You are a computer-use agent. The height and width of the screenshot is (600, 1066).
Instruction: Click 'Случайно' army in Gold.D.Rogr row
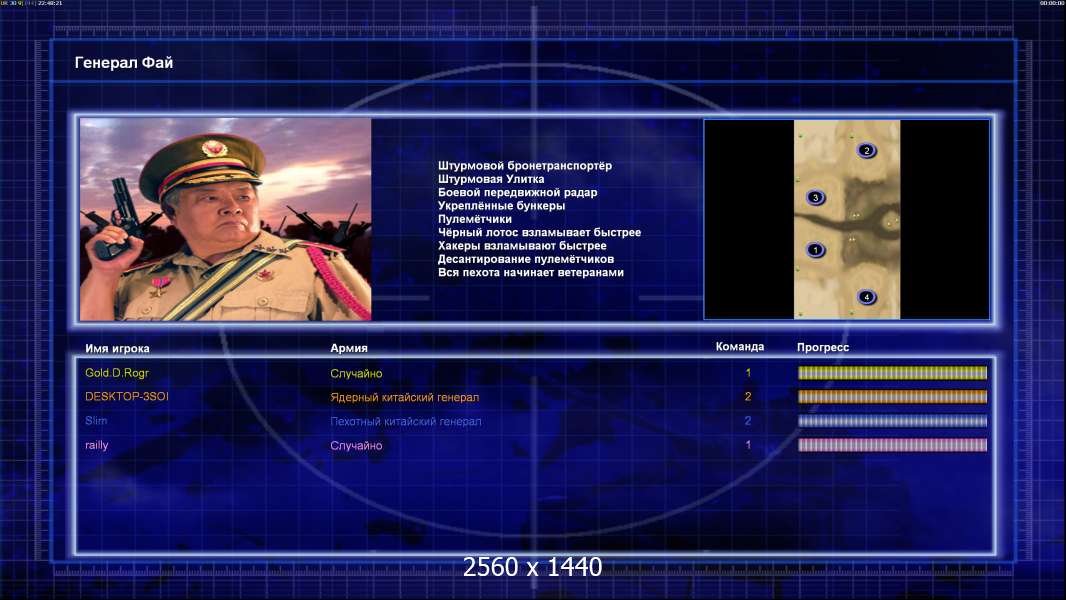[356, 374]
